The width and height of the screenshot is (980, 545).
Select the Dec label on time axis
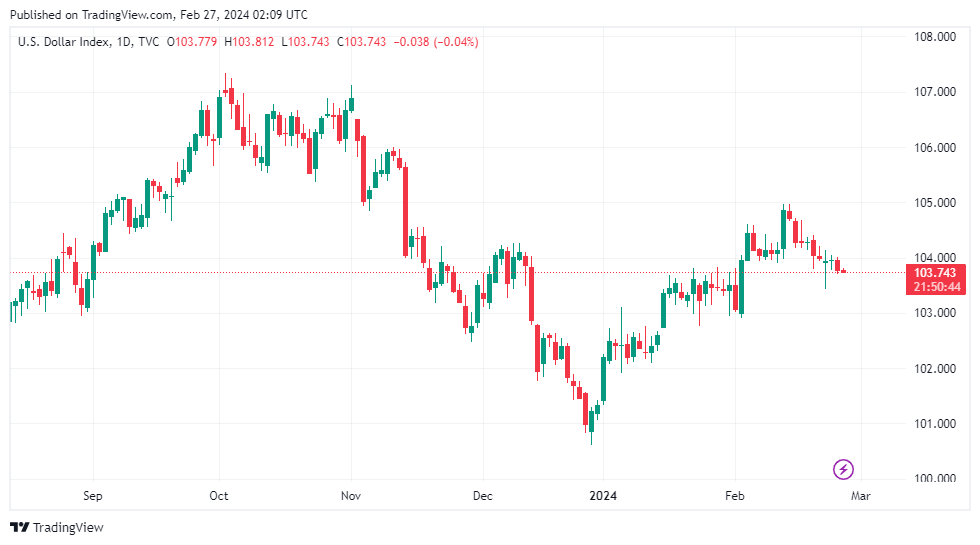pyautogui.click(x=483, y=496)
